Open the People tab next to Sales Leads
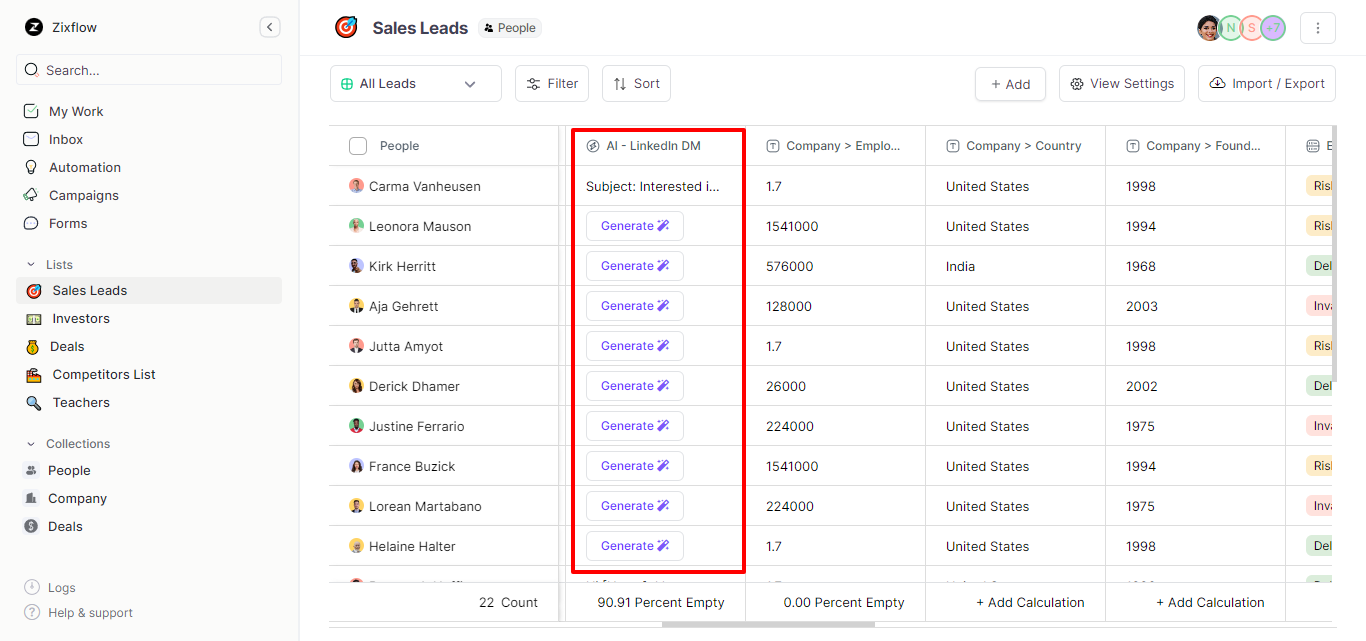Image resolution: width=1366 pixels, height=641 pixels. tap(509, 28)
